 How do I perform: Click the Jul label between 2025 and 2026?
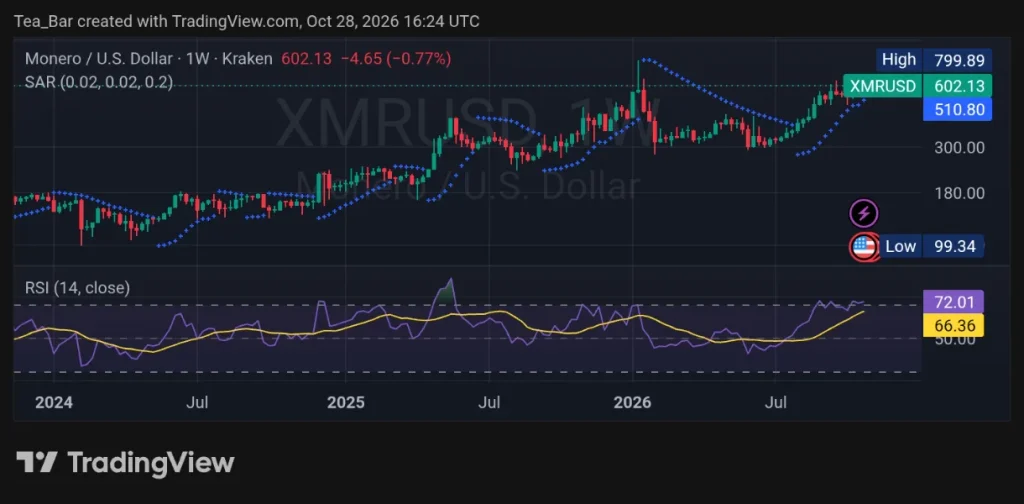point(488,402)
